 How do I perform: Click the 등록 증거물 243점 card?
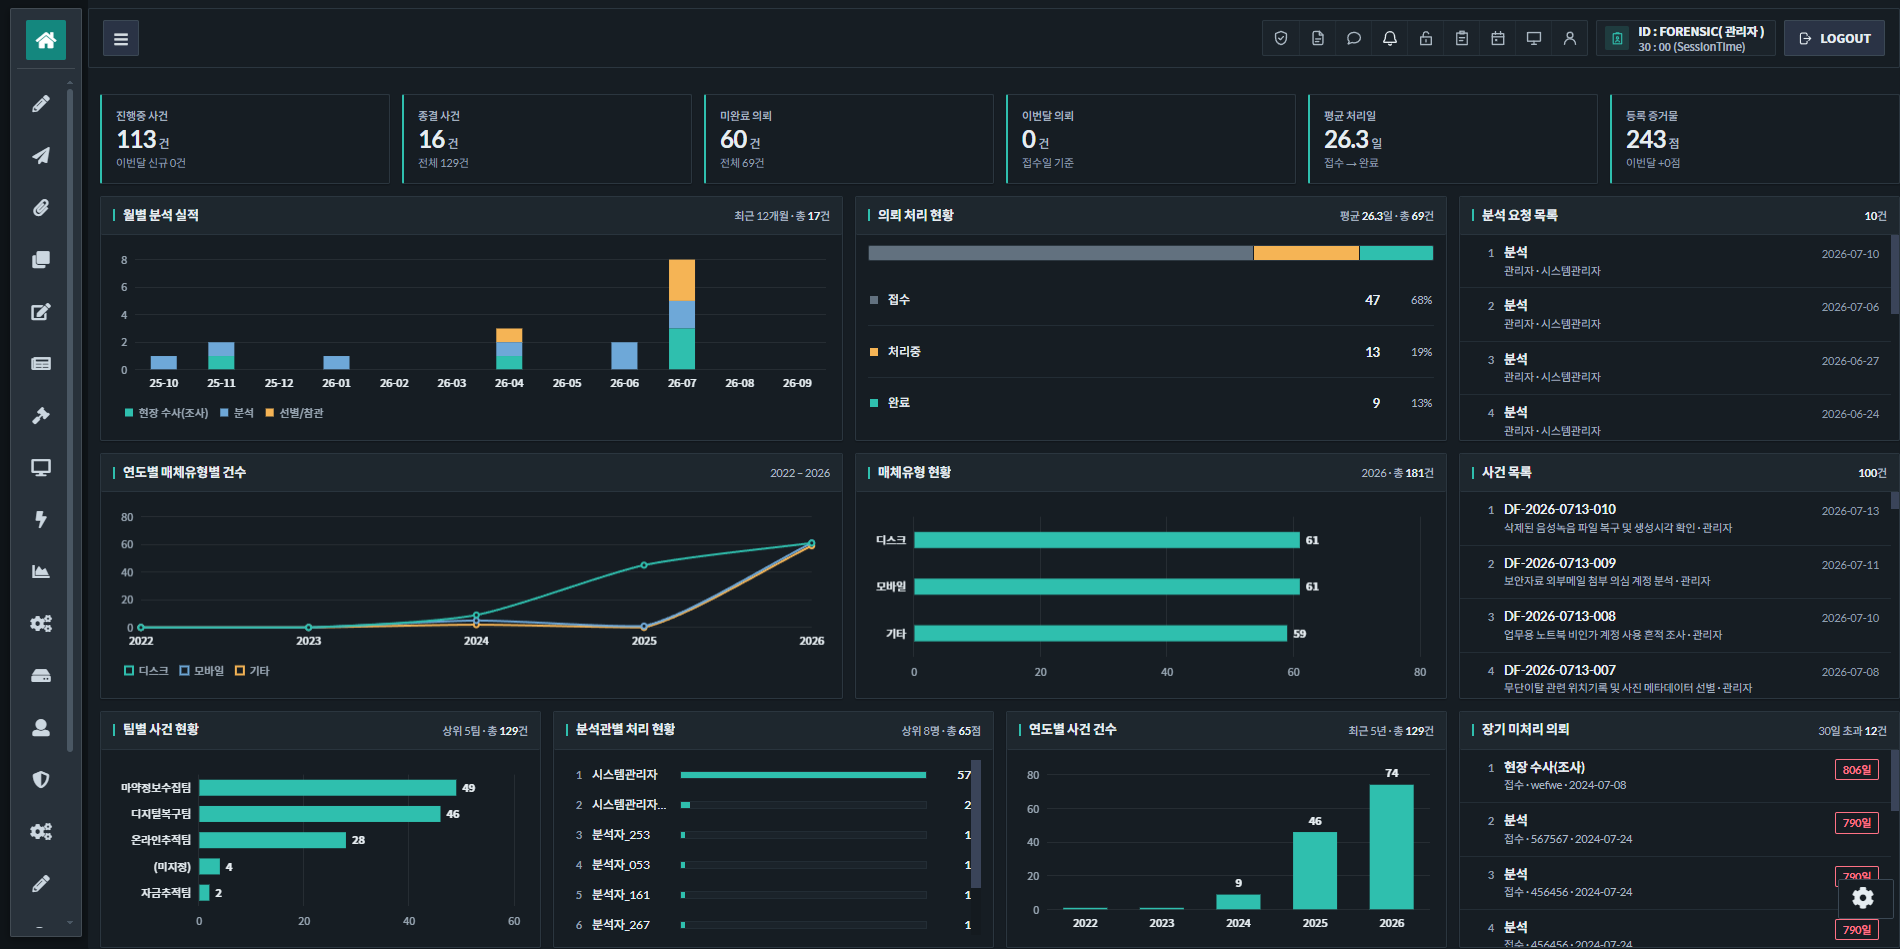[1755, 139]
